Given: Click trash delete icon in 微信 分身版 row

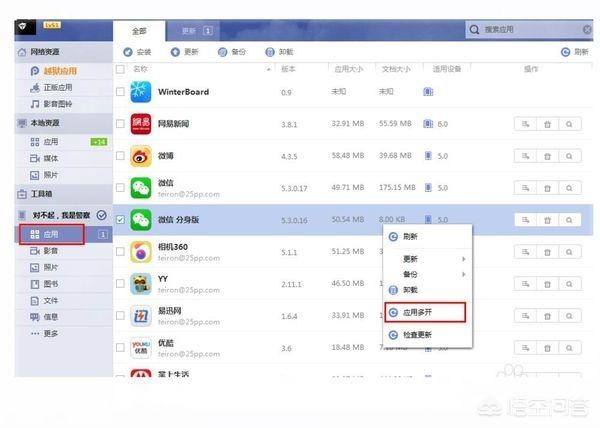Looking at the screenshot, I should 547,220.
